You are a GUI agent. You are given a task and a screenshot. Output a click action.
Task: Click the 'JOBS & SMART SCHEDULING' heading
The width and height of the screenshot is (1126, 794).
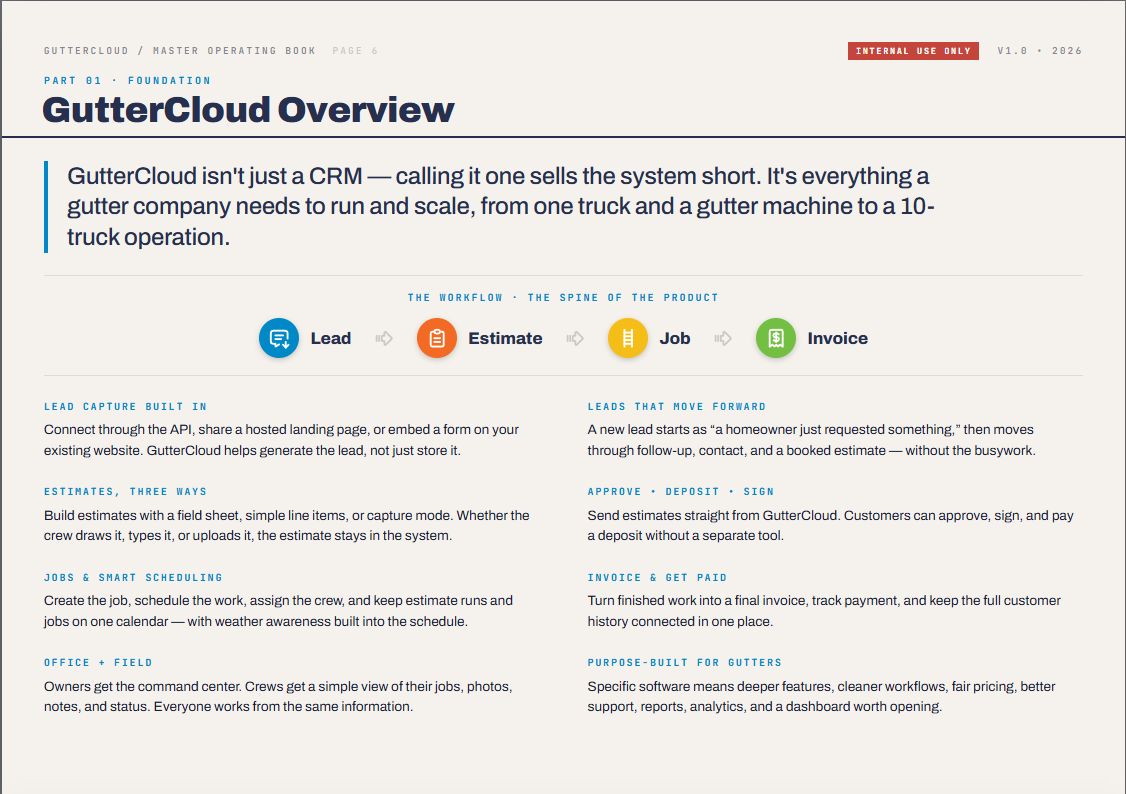pos(134,577)
